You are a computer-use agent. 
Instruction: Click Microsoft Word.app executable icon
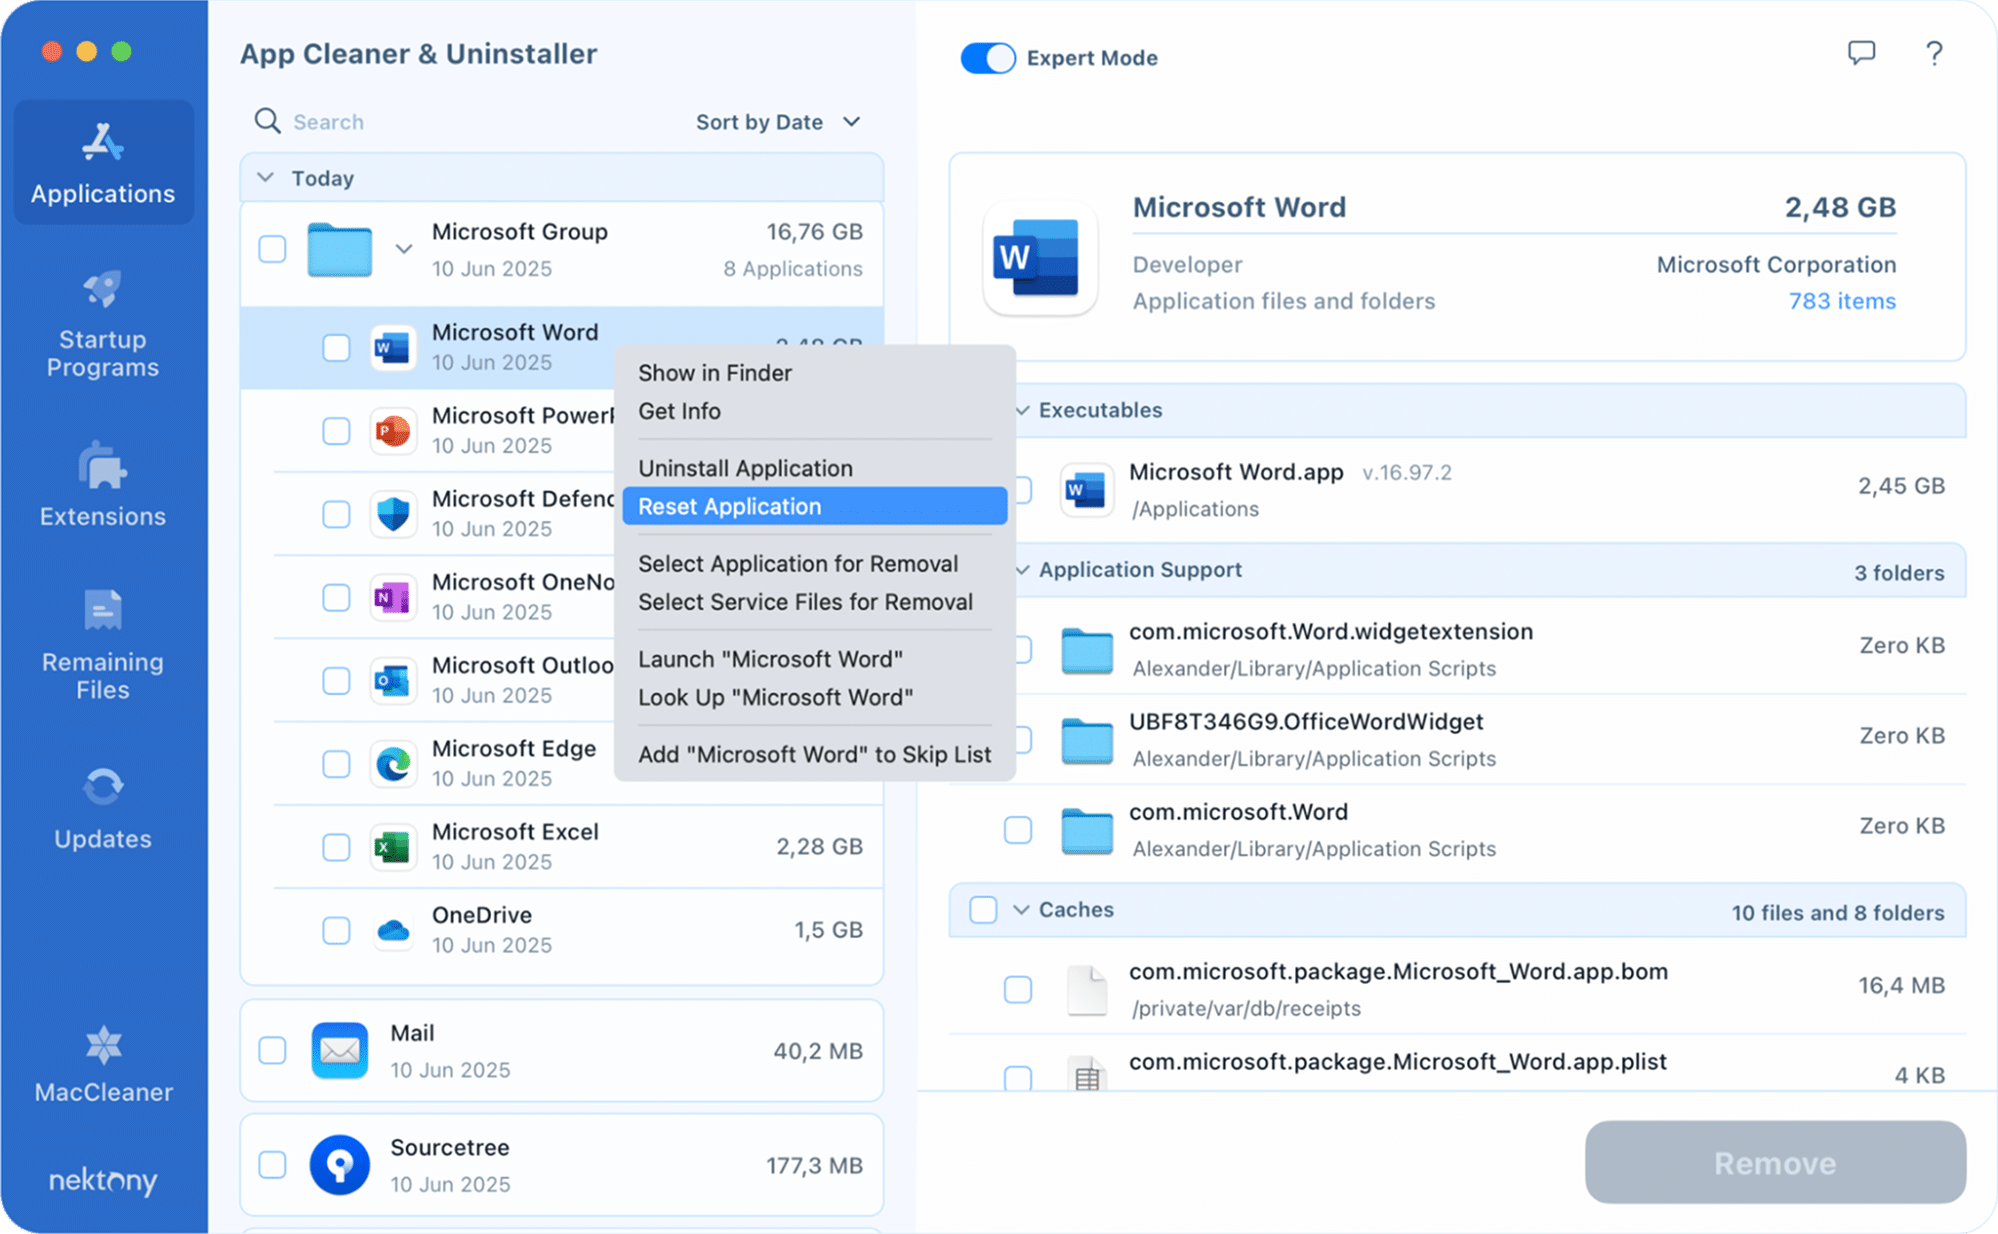tap(1087, 489)
